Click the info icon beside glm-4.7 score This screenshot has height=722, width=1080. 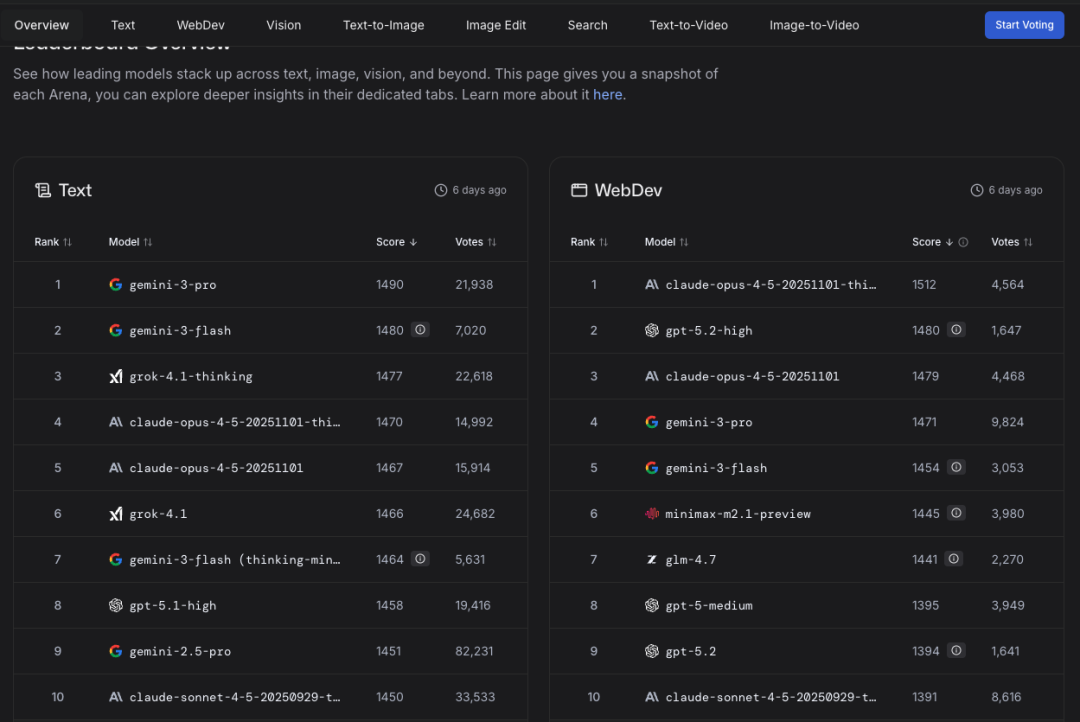954,559
